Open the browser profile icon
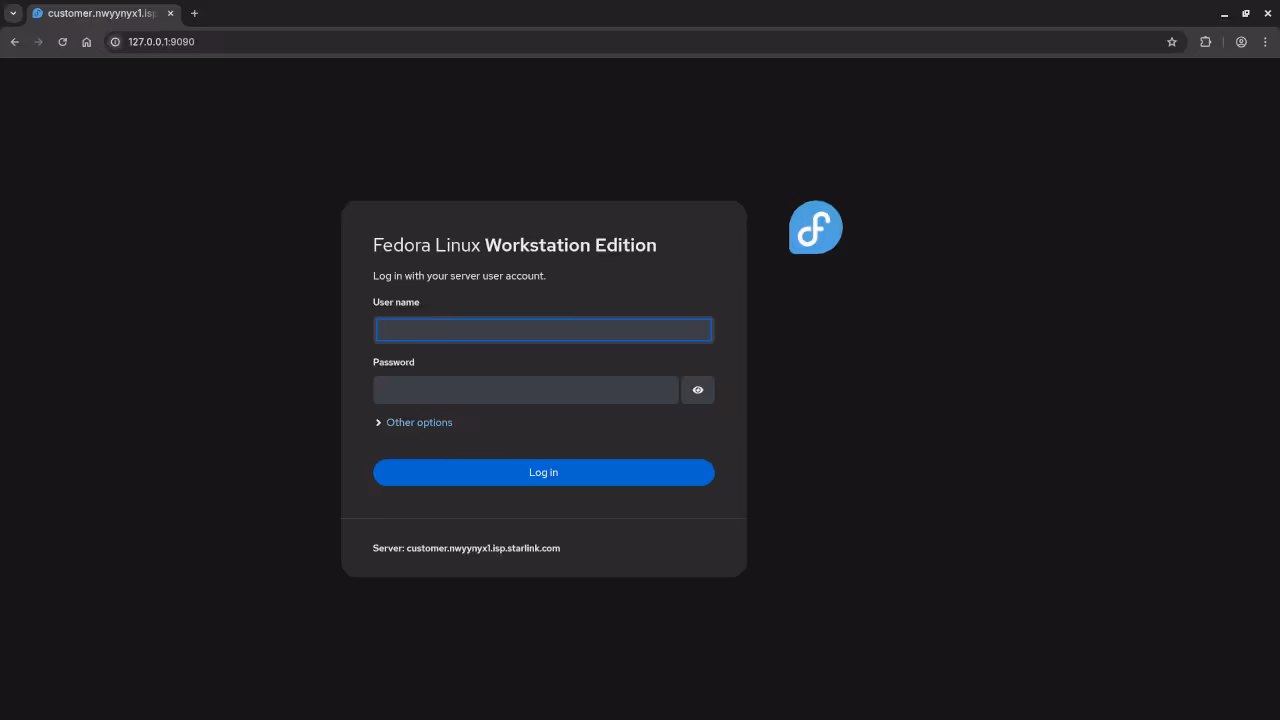1280x720 pixels. (x=1241, y=42)
